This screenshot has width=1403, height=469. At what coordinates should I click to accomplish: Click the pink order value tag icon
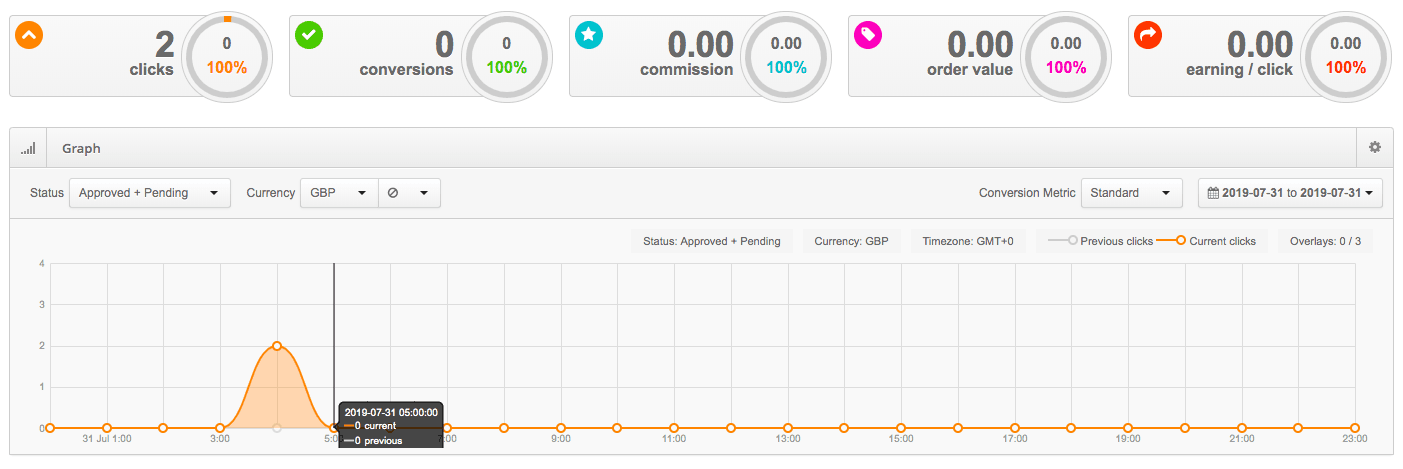point(868,35)
